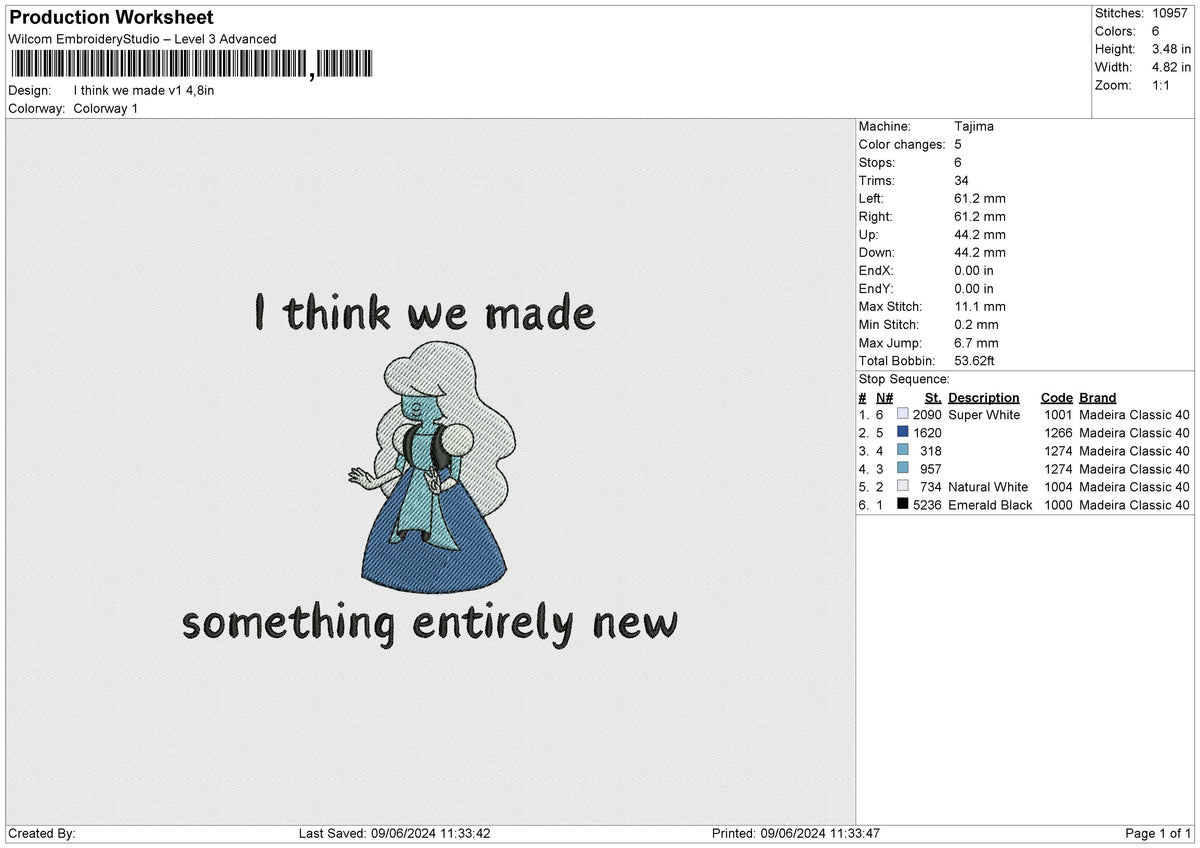
Task: Select the 'Down:' measurement label
Action: click(877, 253)
